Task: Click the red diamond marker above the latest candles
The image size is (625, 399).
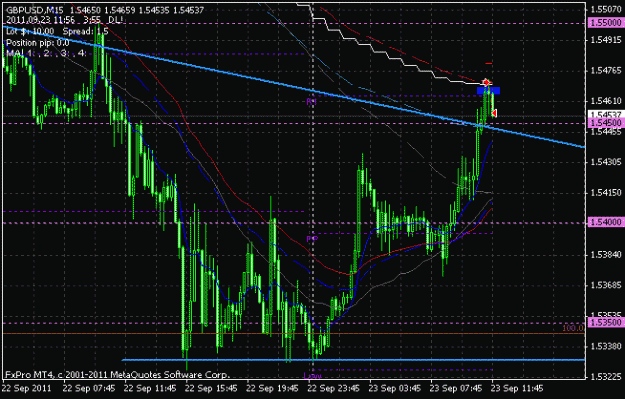Action: tap(486, 83)
